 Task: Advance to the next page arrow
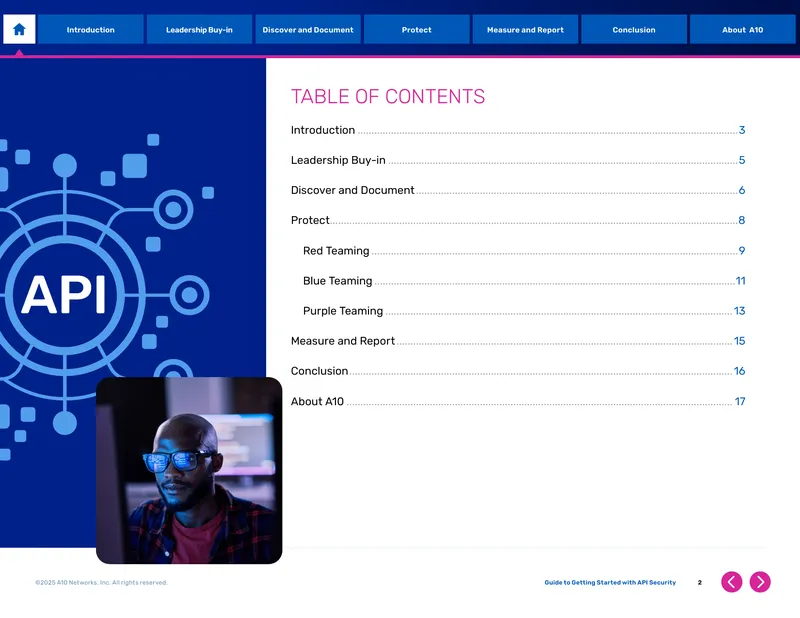click(x=760, y=582)
